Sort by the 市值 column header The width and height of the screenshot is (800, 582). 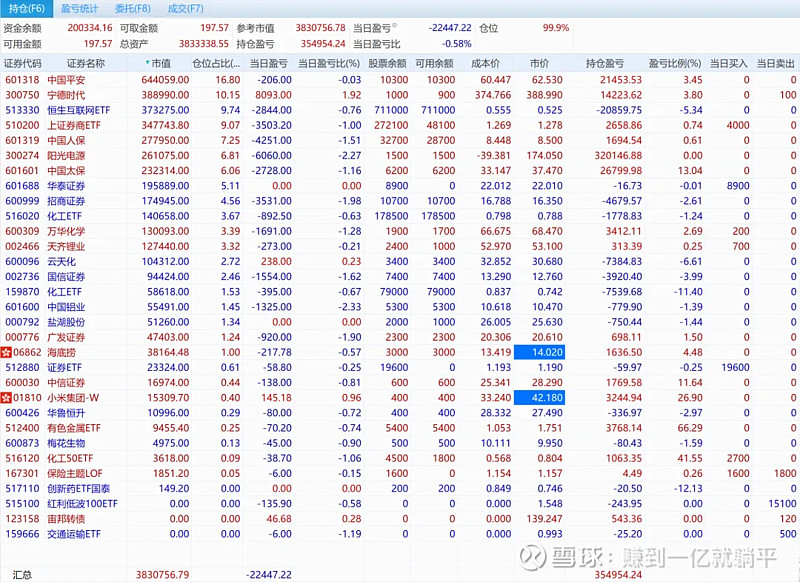click(x=161, y=64)
